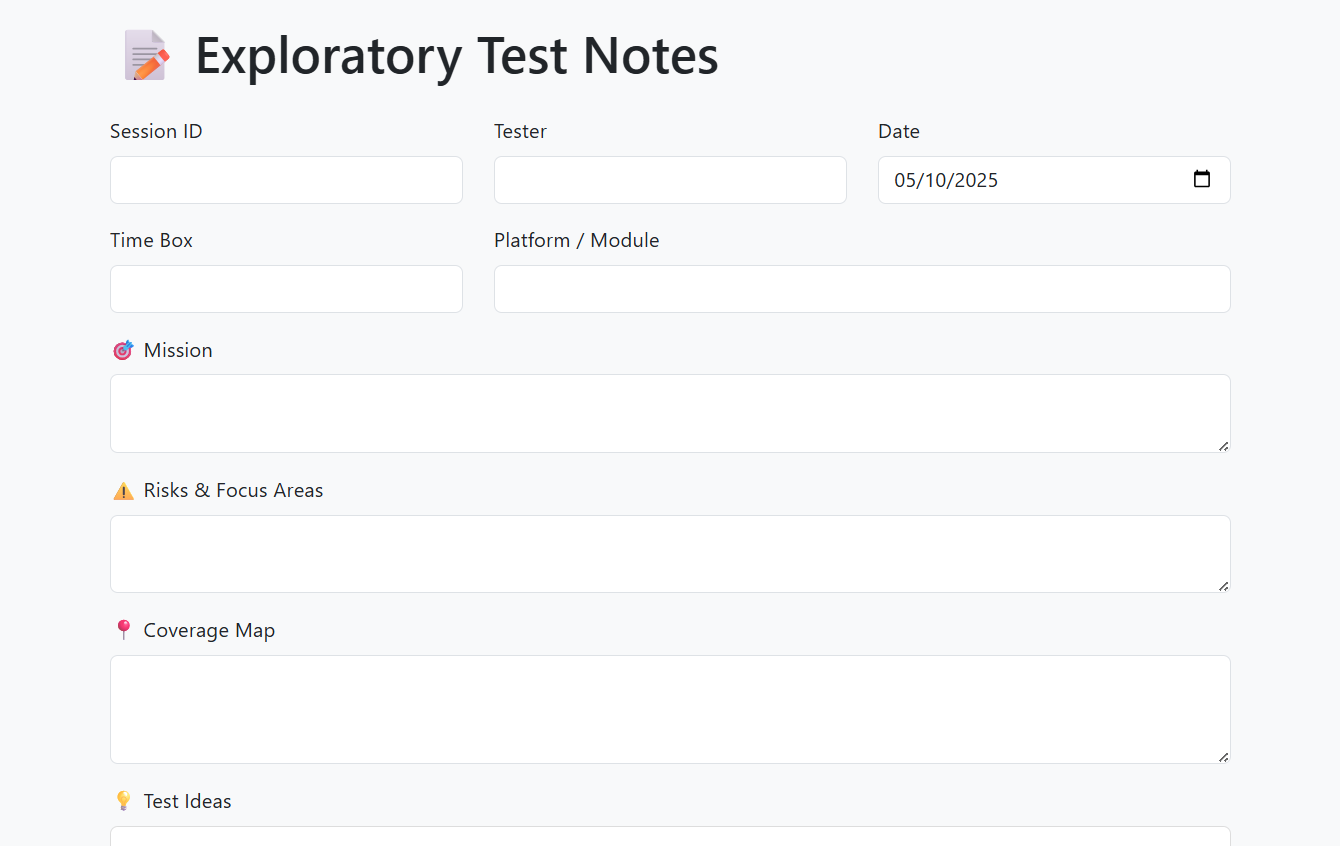Click inside the Test Ideas text area
The height and width of the screenshot is (846, 1340).
(670, 840)
